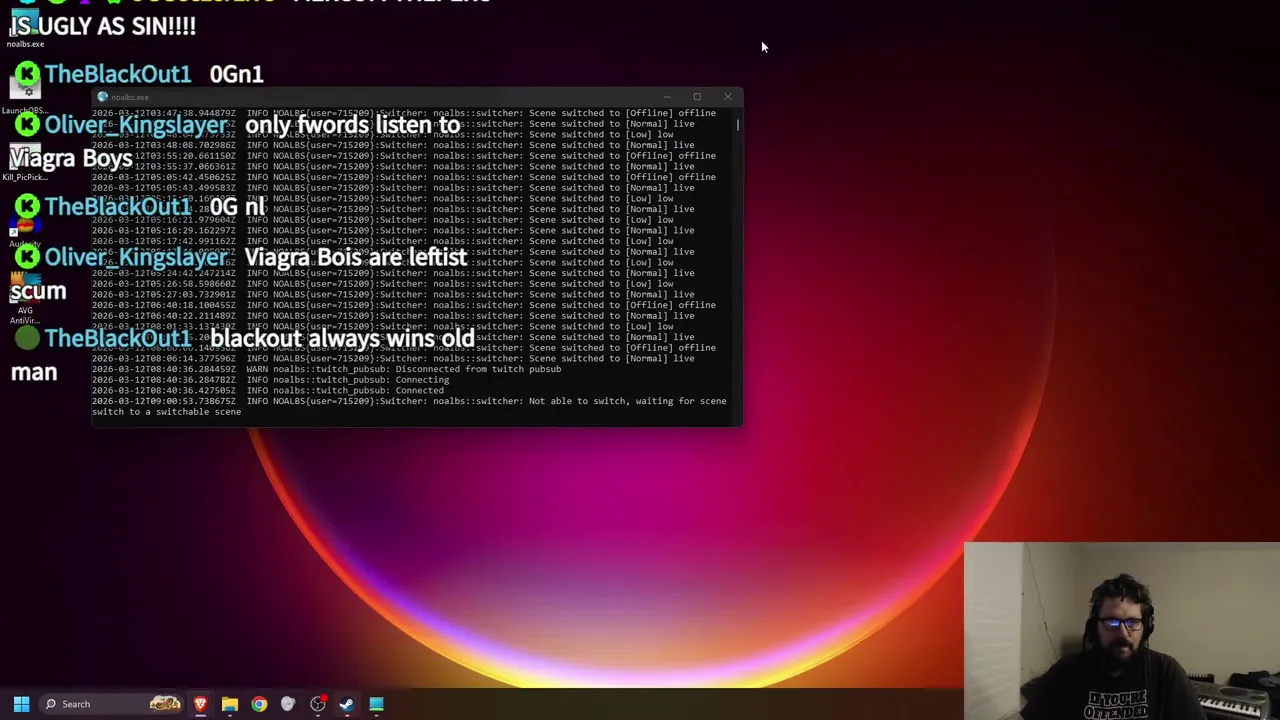Open File Explorer from the taskbar

click(230, 704)
